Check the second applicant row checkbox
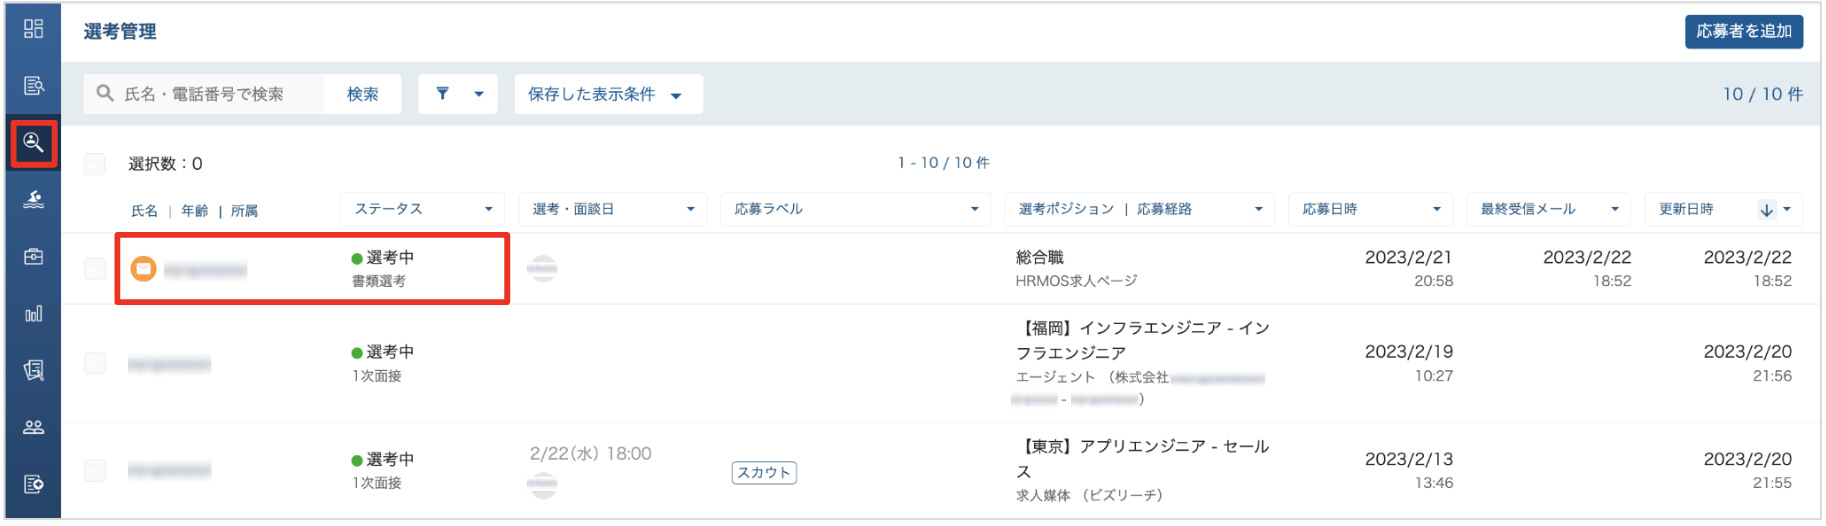 coord(95,363)
